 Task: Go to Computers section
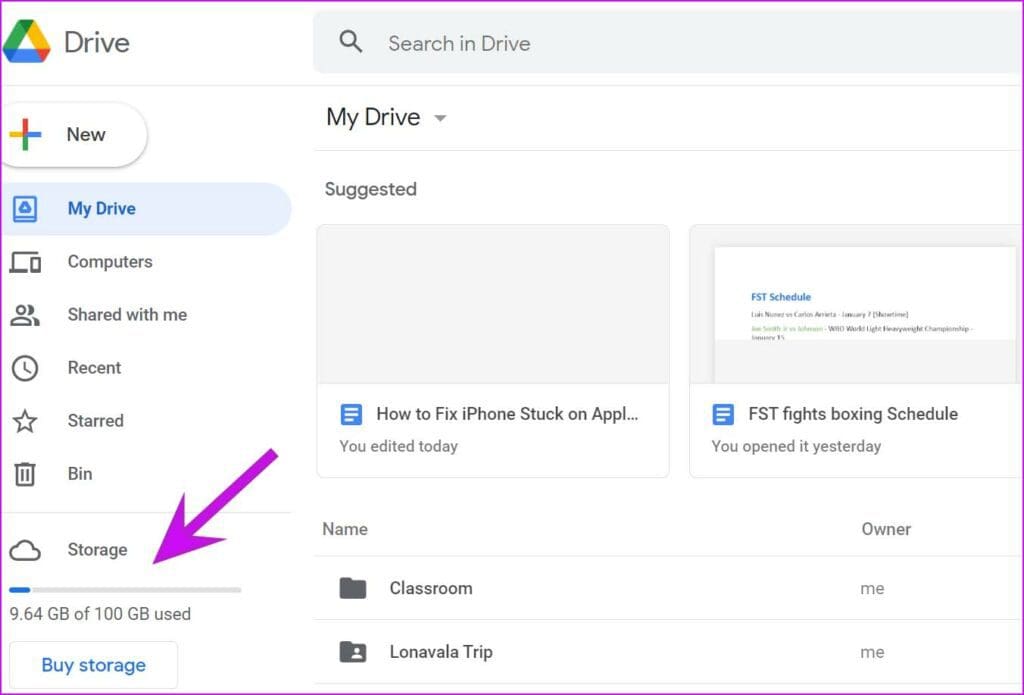click(x=110, y=262)
